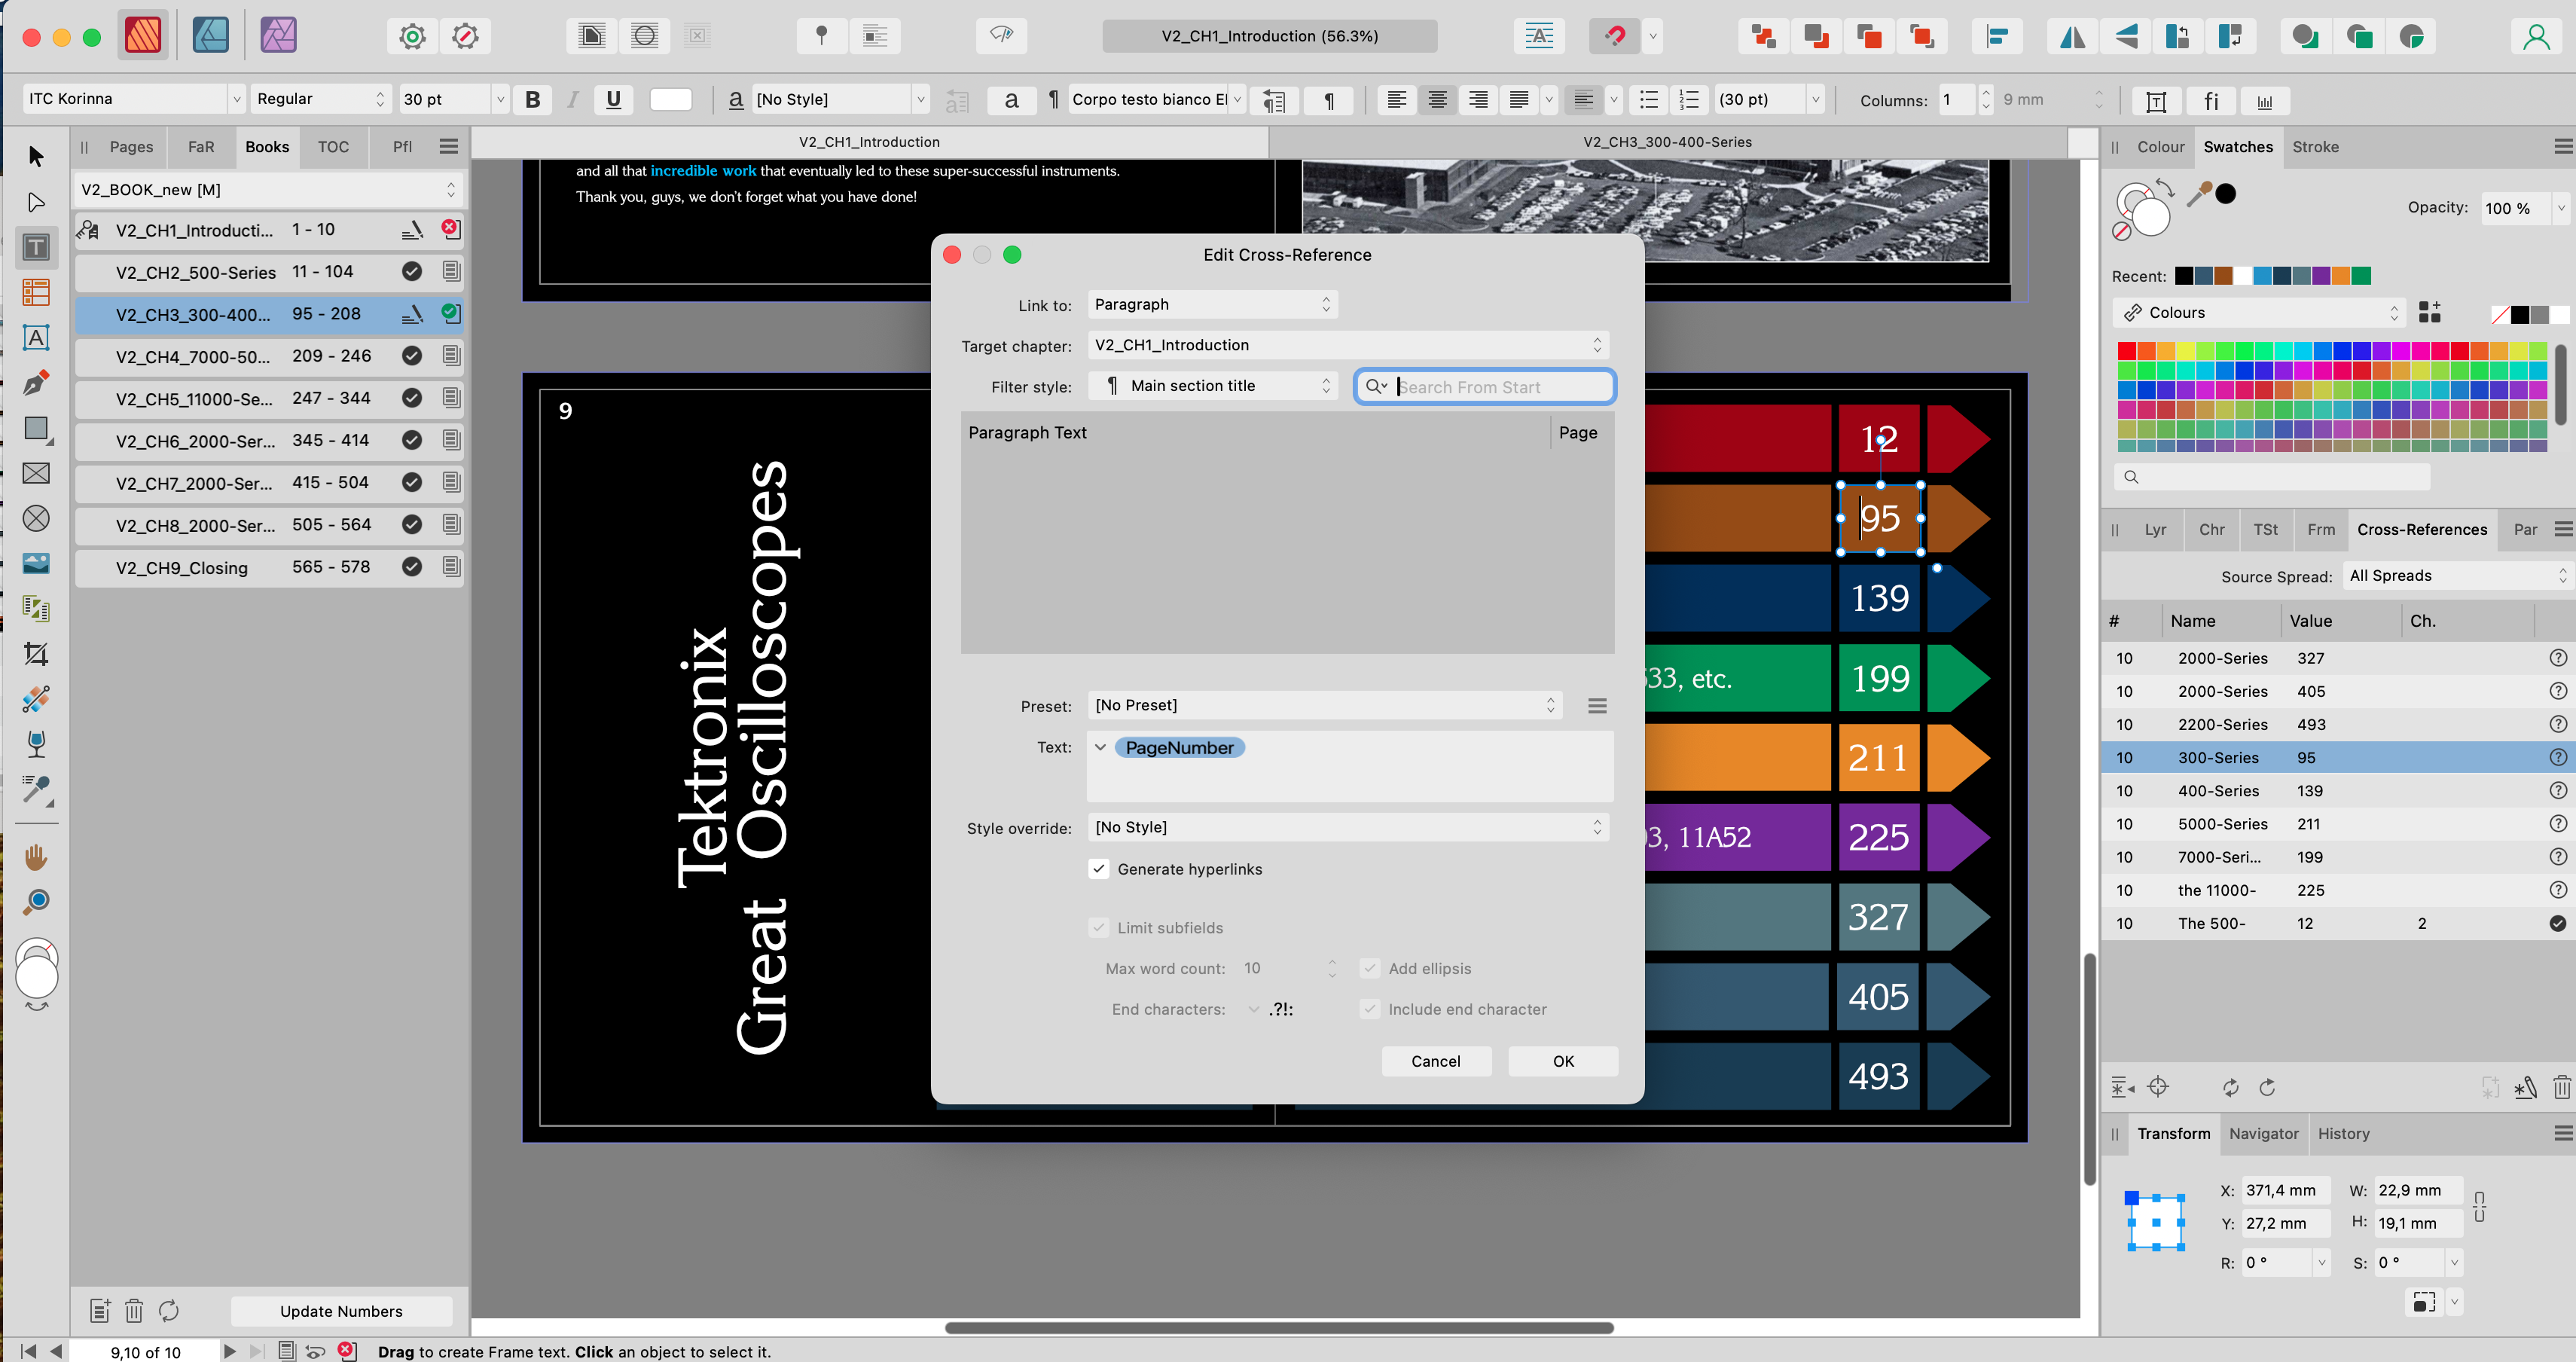Screen dimensions: 2576x1362
Task: Open the V2_CH3_300-400-Series document tab
Action: click(x=1667, y=142)
